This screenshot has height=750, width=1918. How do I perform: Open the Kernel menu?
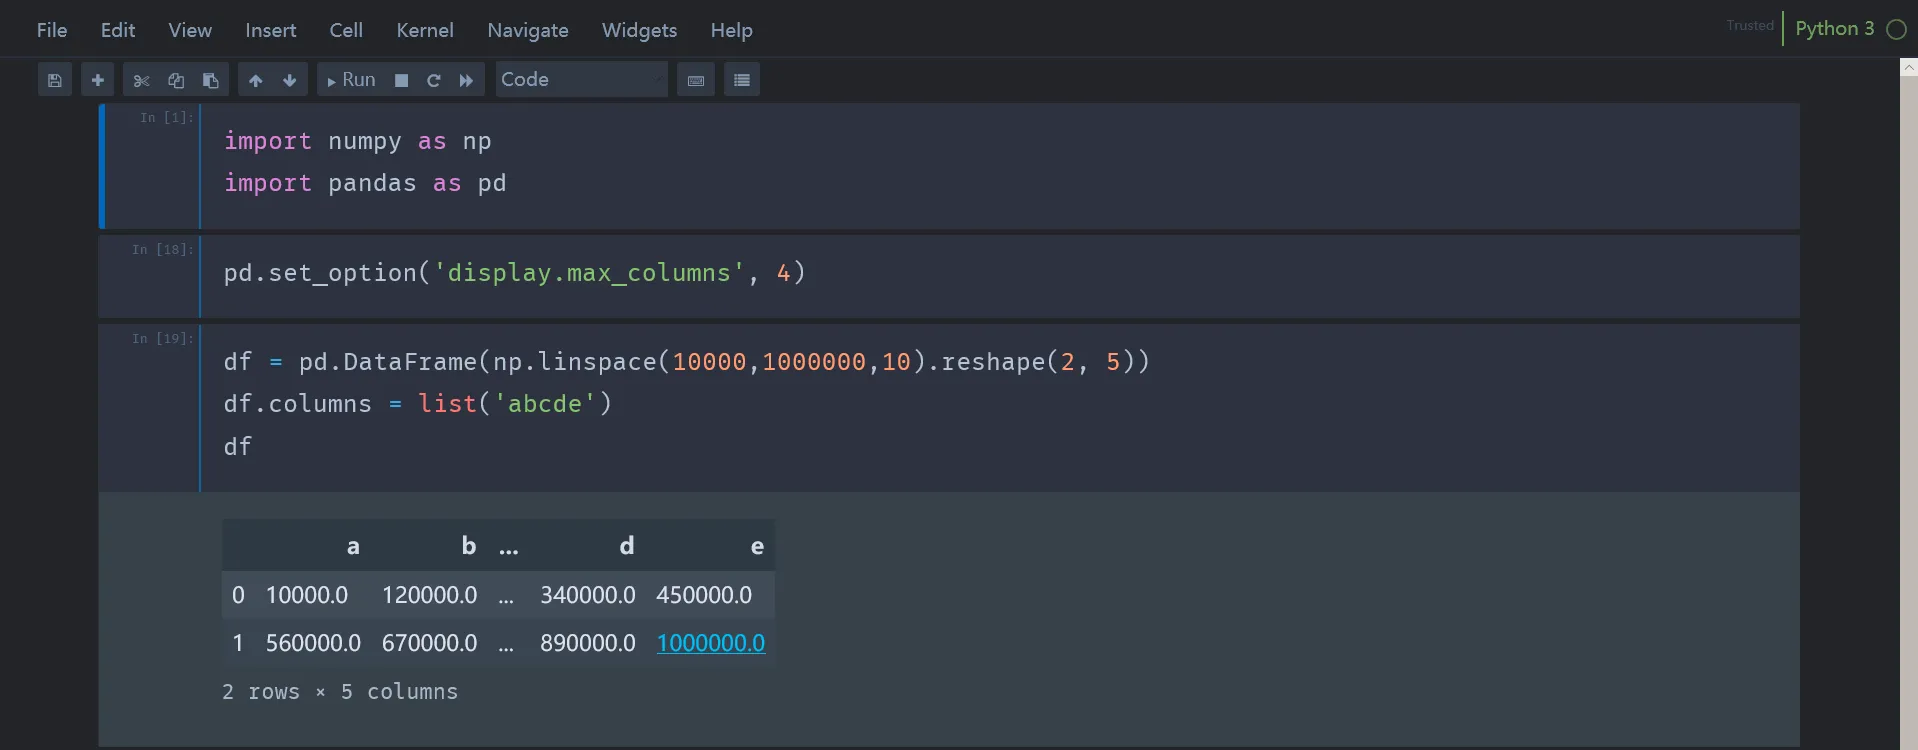(x=425, y=30)
